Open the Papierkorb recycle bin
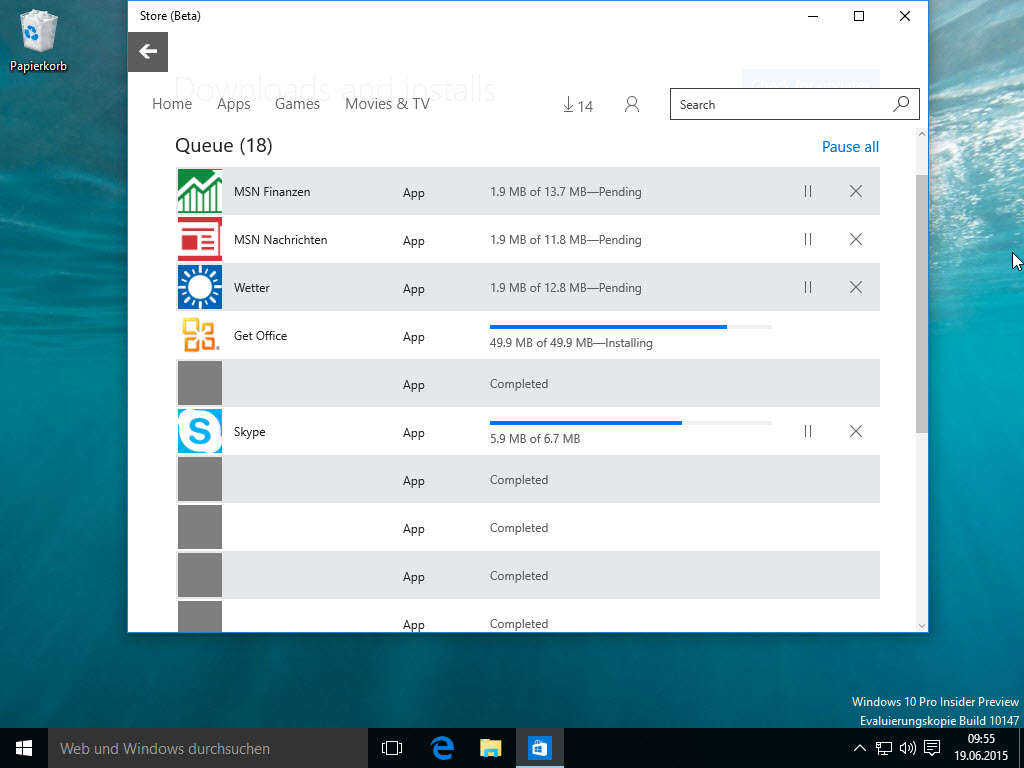 tap(39, 40)
